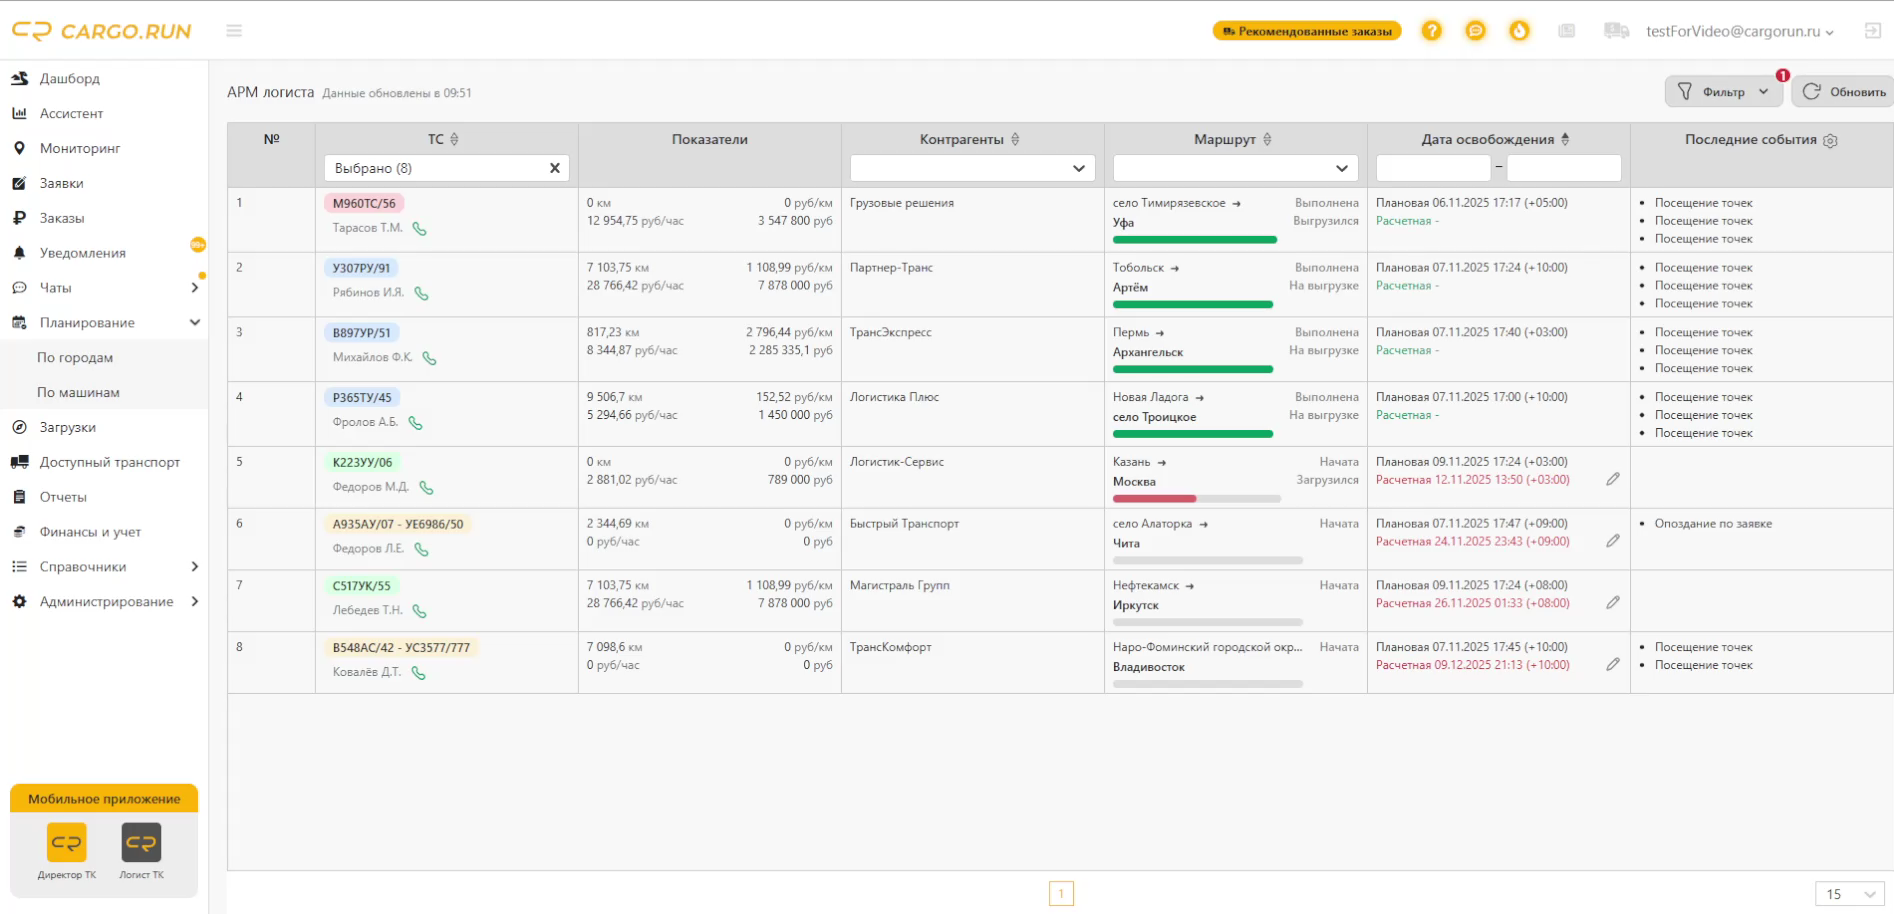This screenshot has height=914, width=1894.
Task: Open the chat bubble icon in header
Action: click(1475, 31)
